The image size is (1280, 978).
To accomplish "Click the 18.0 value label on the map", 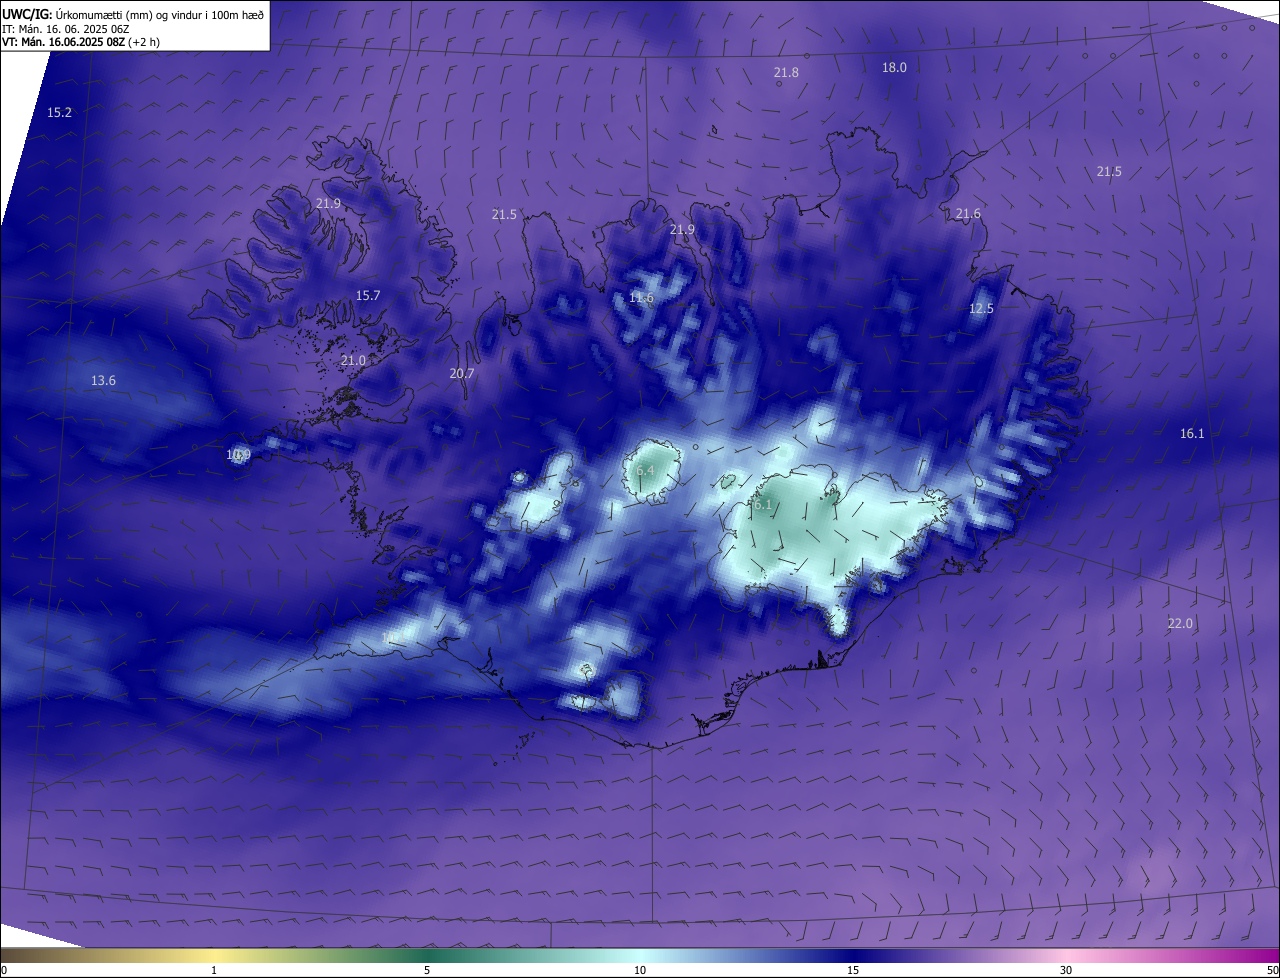I will point(894,68).
